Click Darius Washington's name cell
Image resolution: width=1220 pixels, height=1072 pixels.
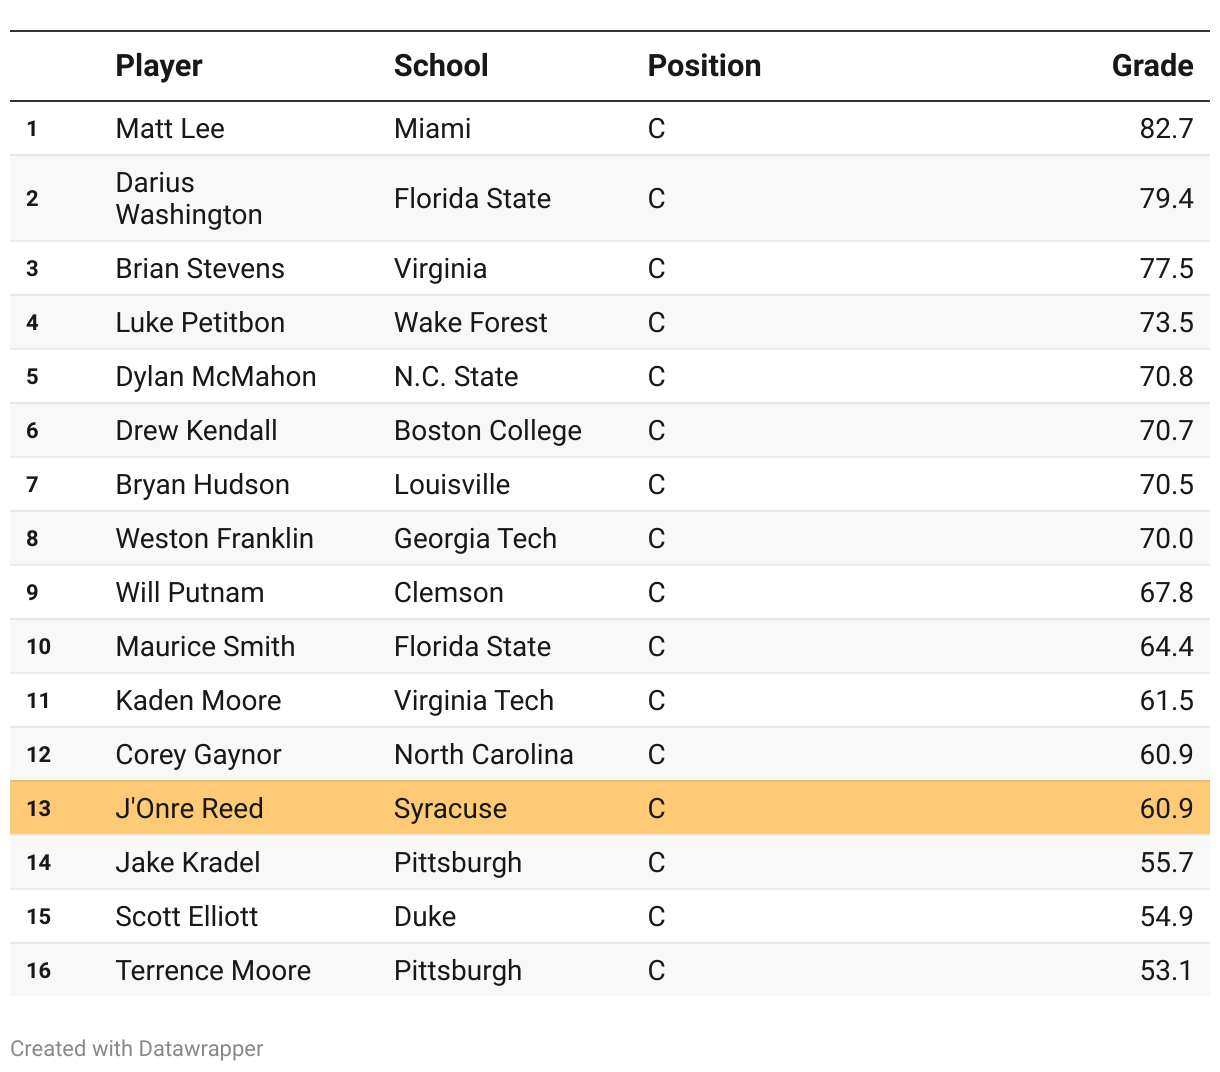point(189,198)
